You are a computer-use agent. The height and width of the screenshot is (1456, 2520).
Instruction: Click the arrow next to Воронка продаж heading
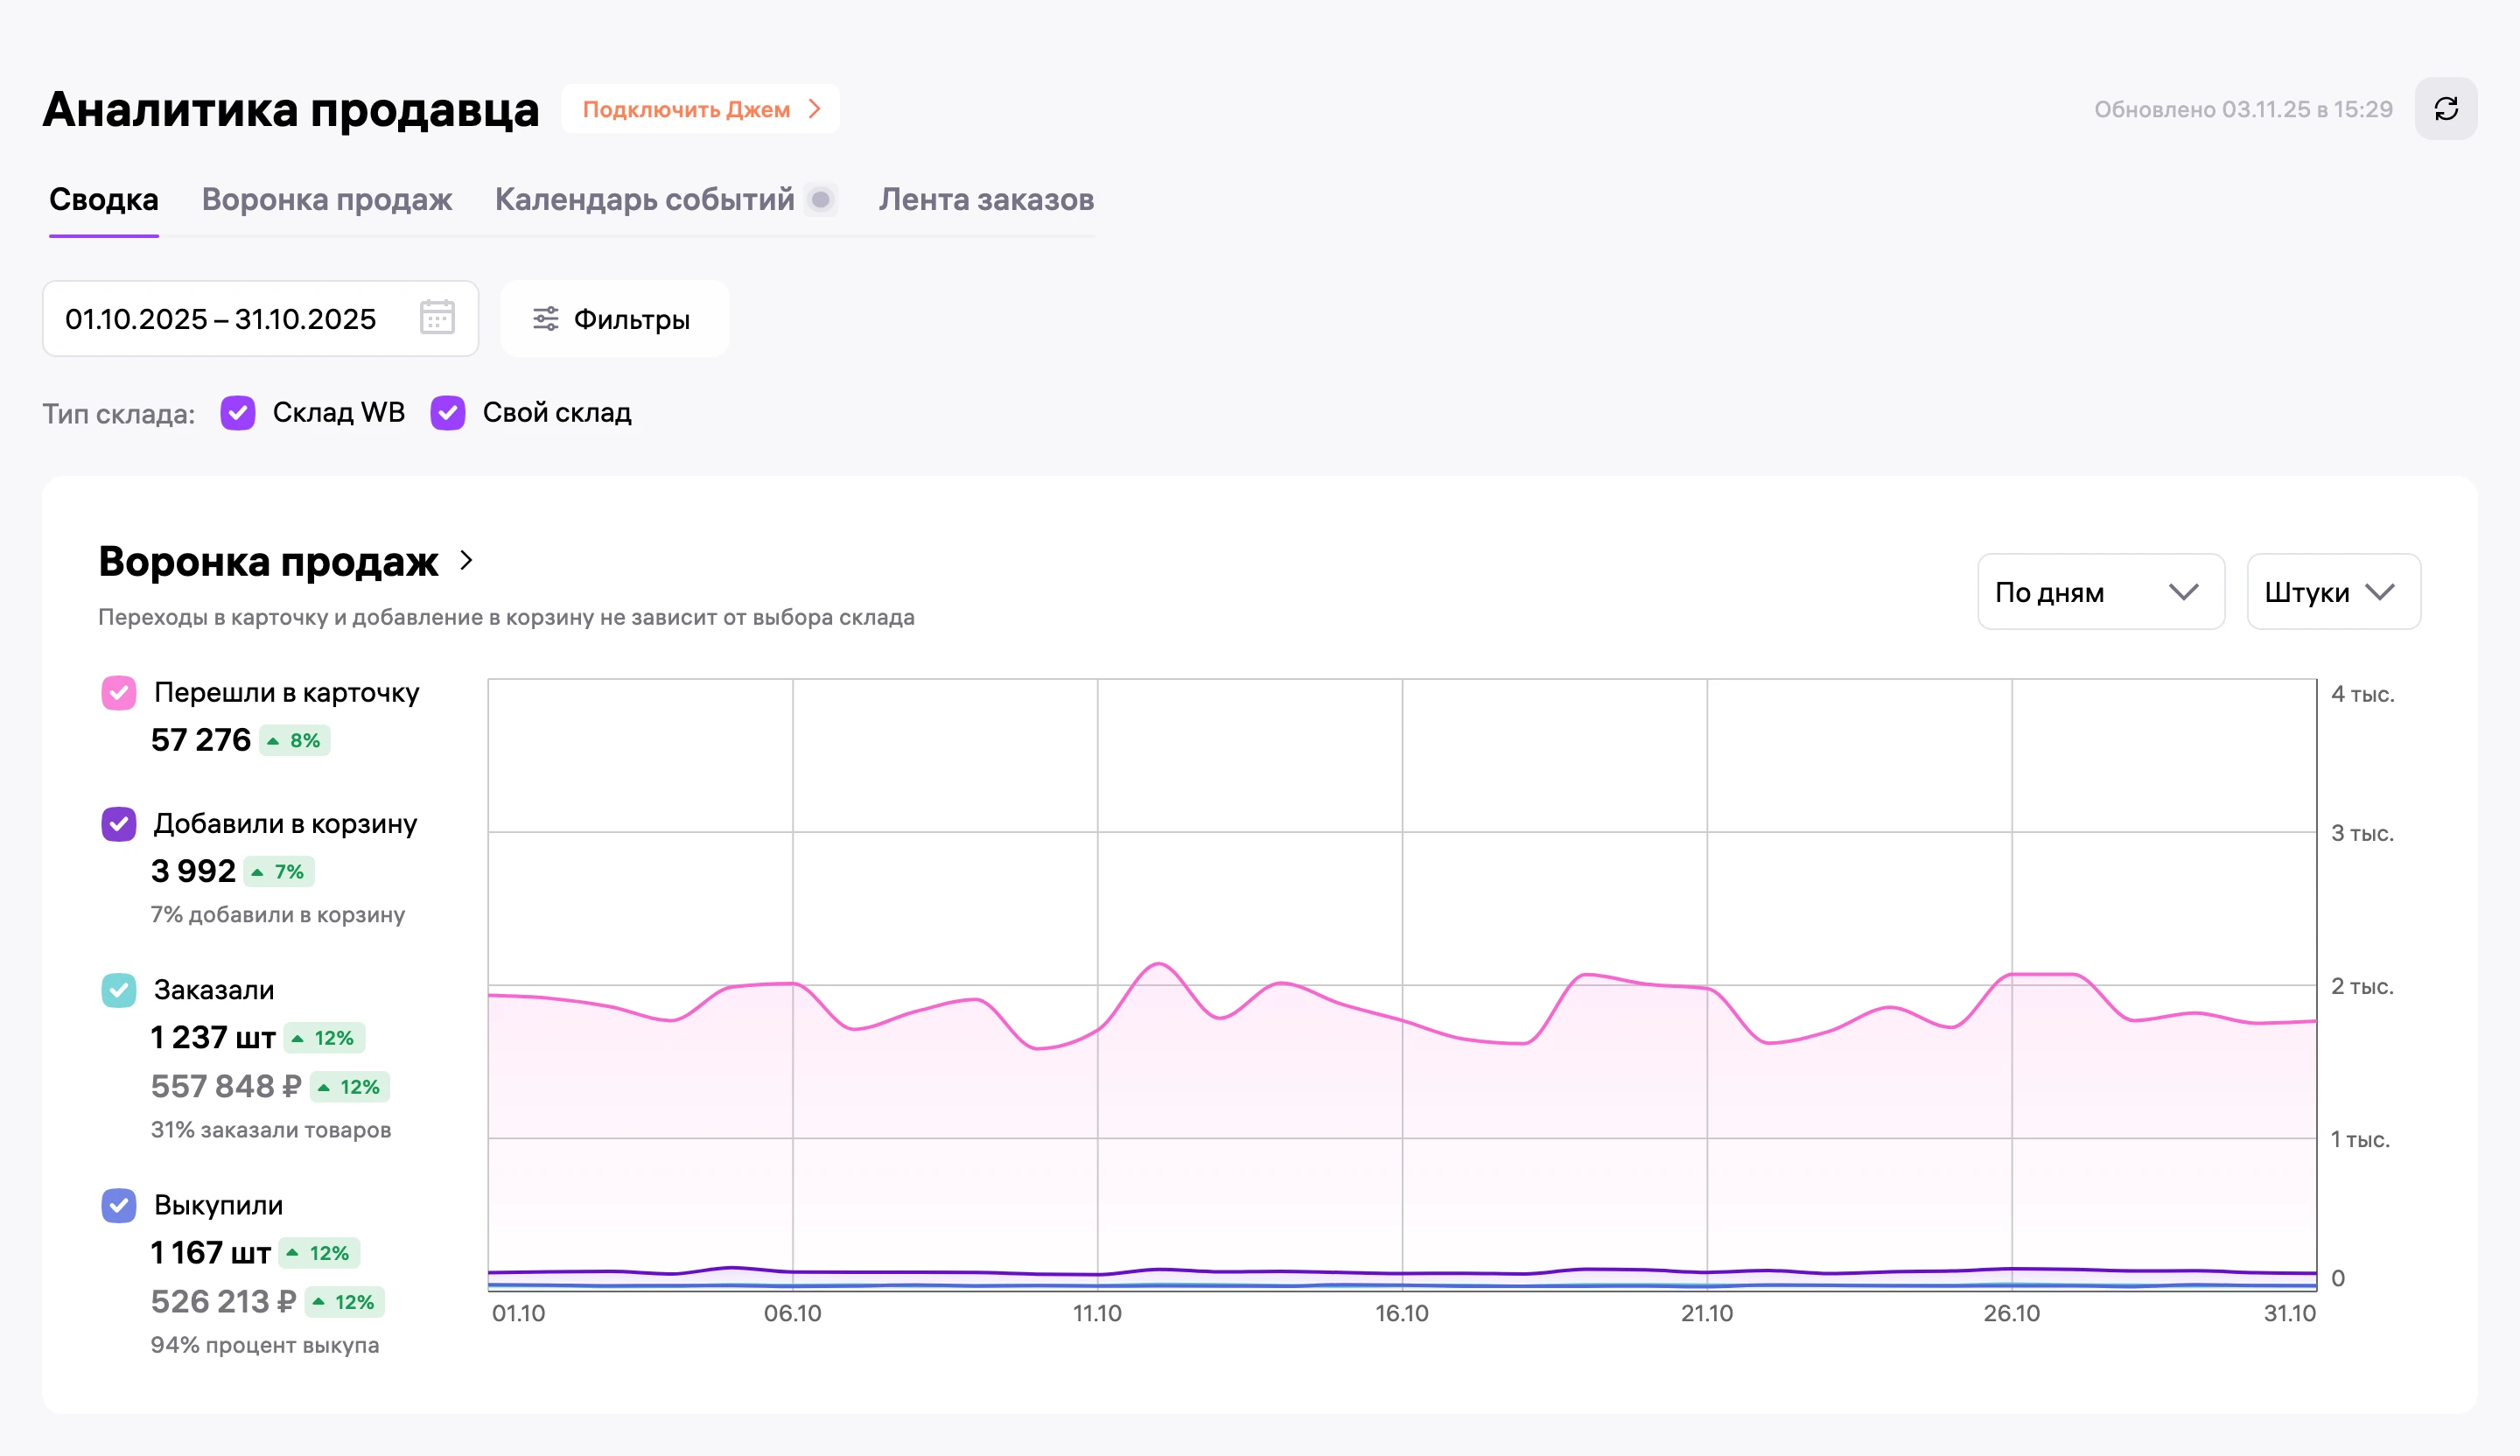click(x=466, y=561)
